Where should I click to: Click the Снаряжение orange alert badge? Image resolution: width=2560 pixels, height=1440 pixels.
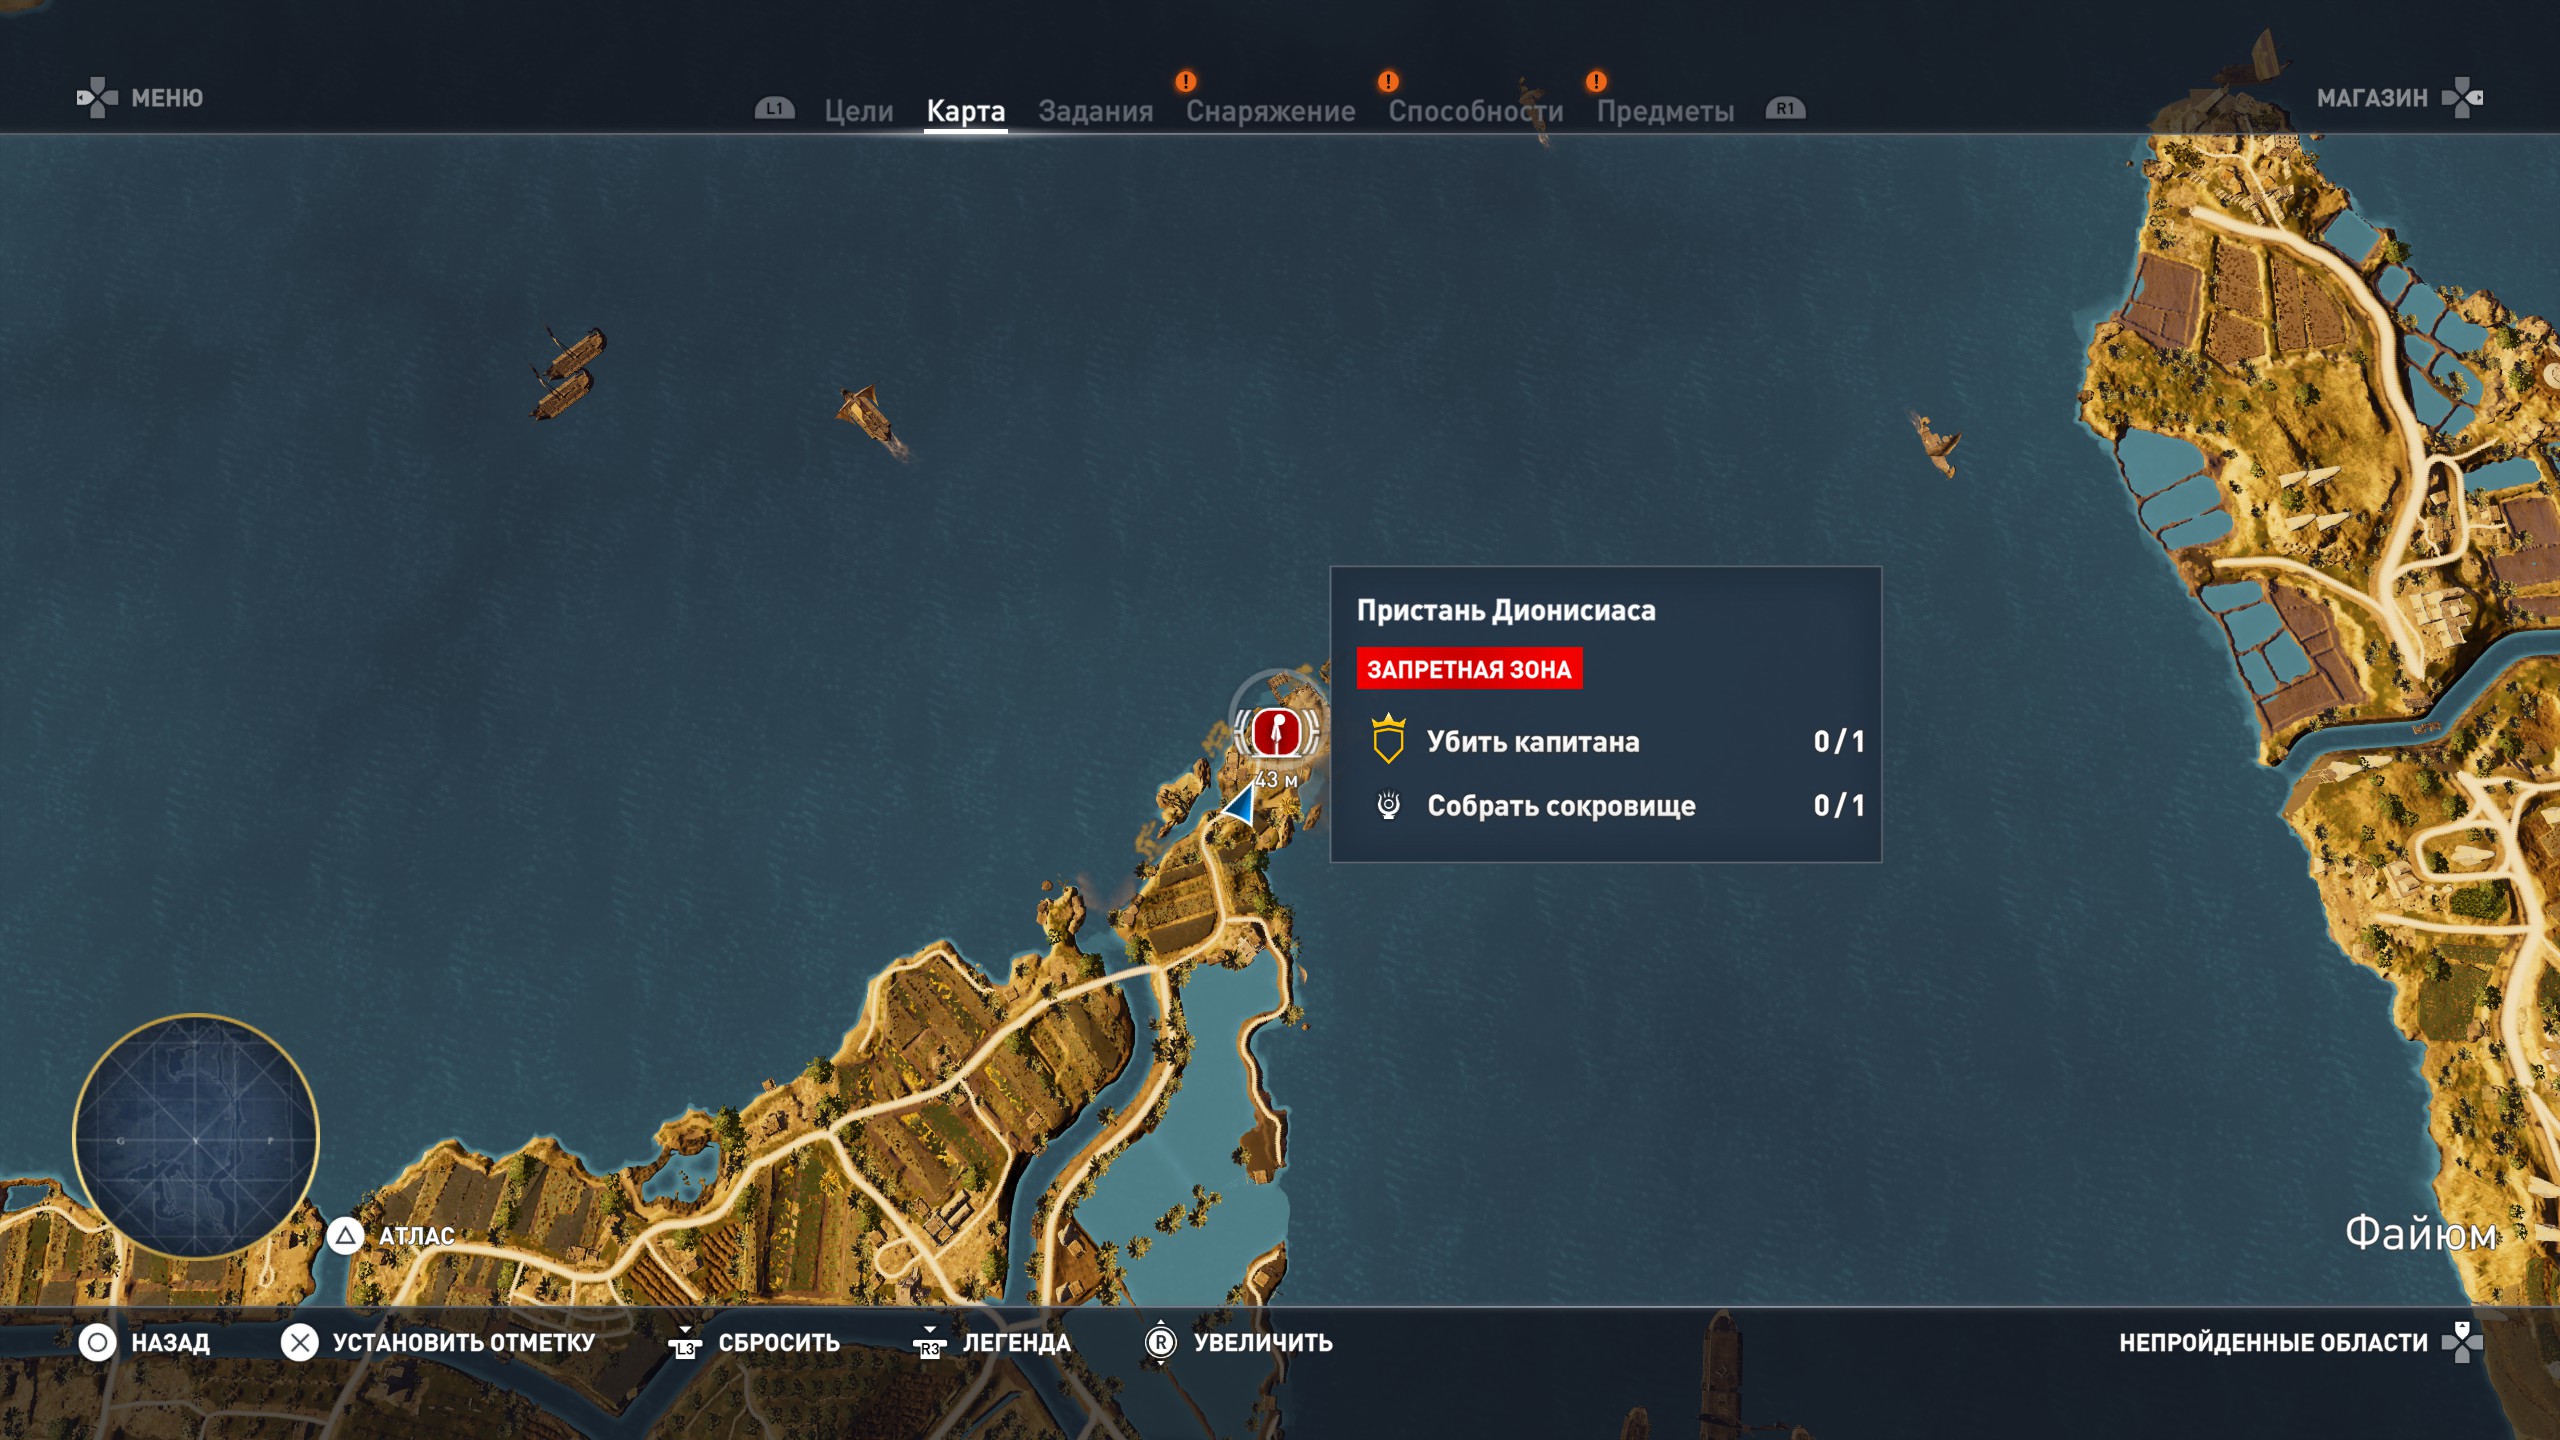pos(1185,81)
